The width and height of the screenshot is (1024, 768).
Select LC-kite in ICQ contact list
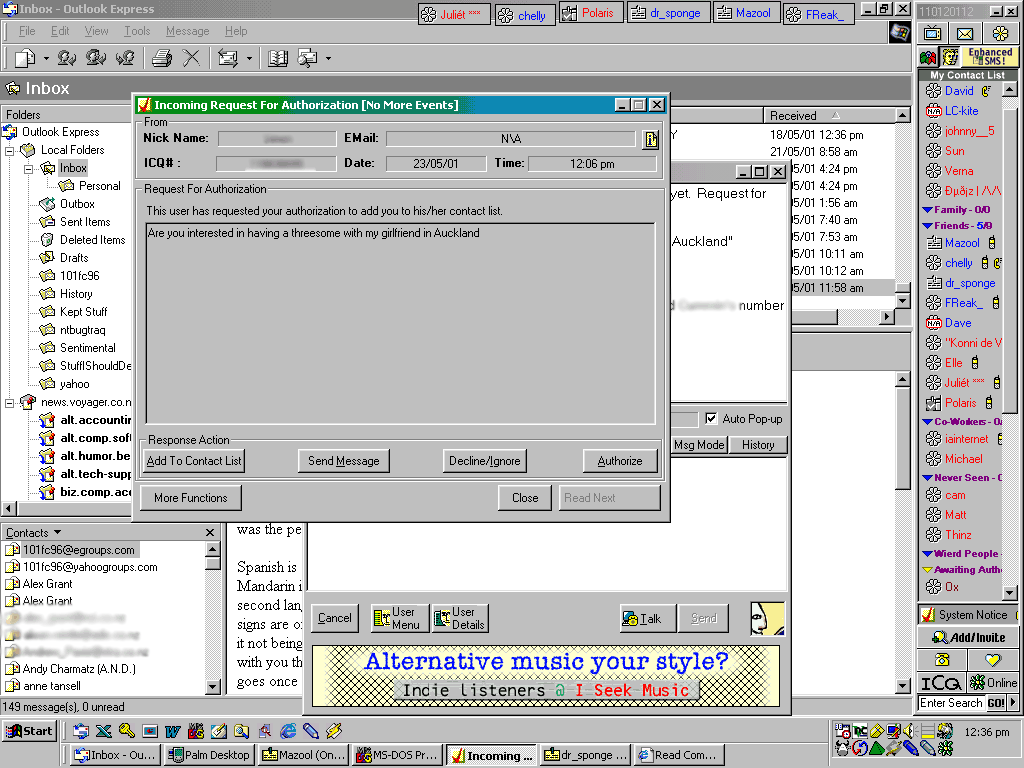(961, 111)
